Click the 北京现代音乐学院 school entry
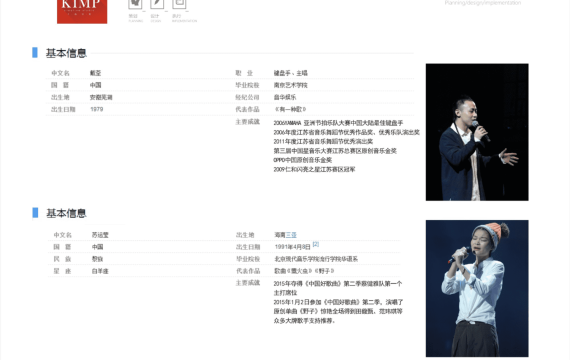Viewport: 570px width, 360px height. click(x=316, y=259)
